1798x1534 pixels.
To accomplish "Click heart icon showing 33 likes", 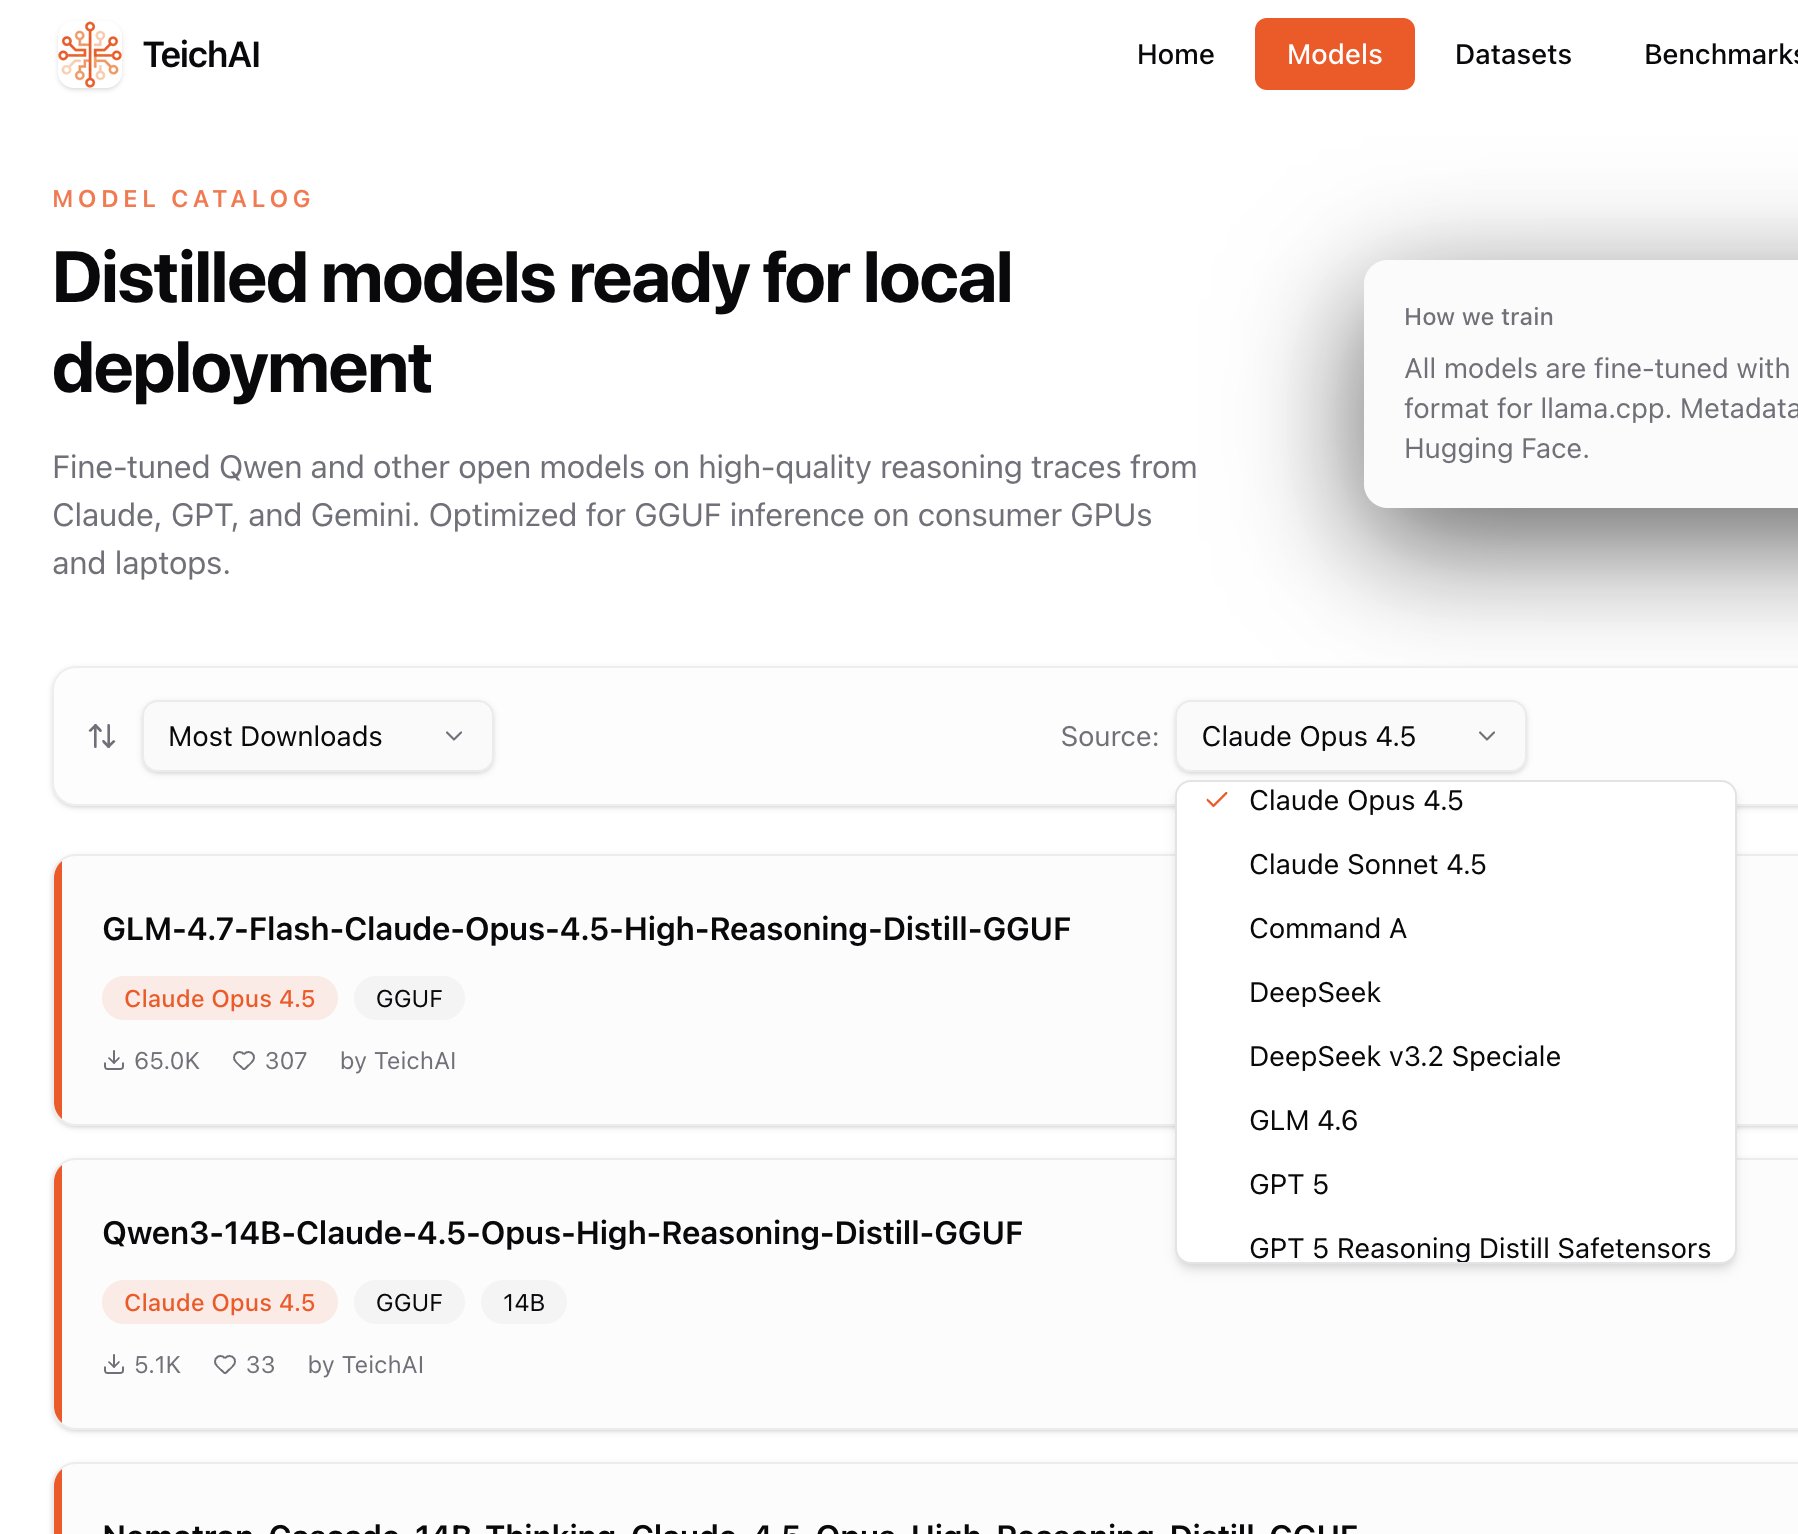I will [x=225, y=1364].
